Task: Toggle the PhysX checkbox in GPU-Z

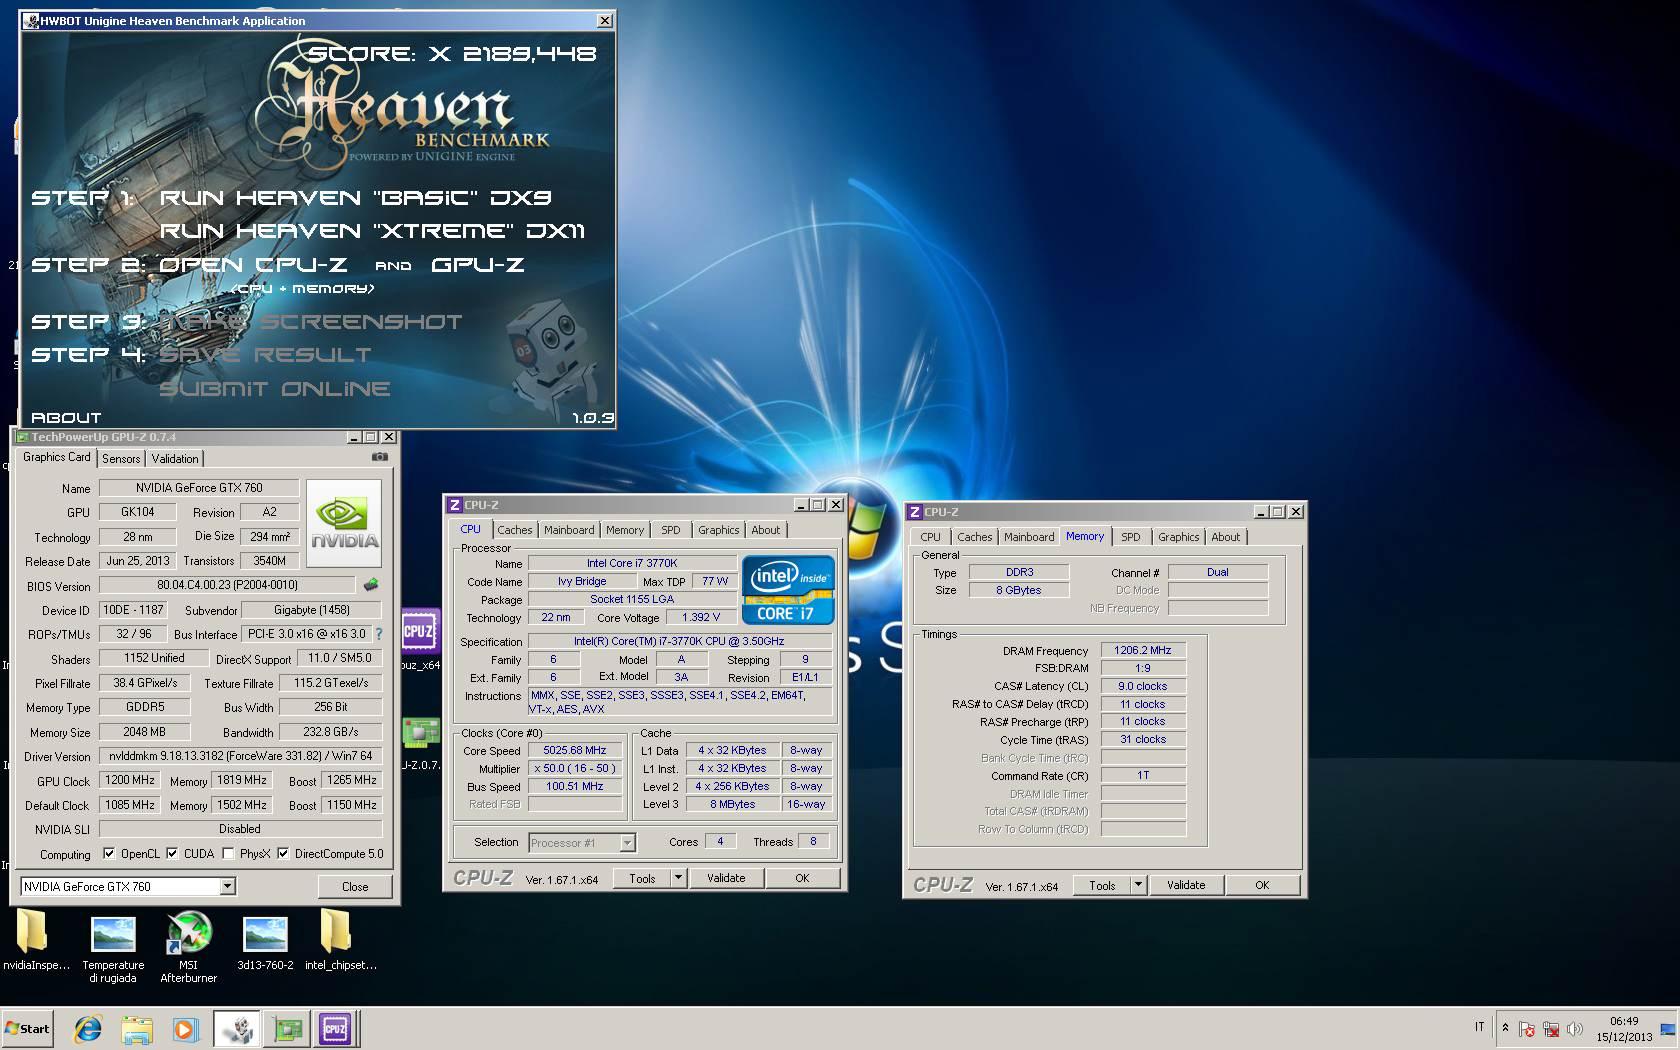Action: pos(229,854)
